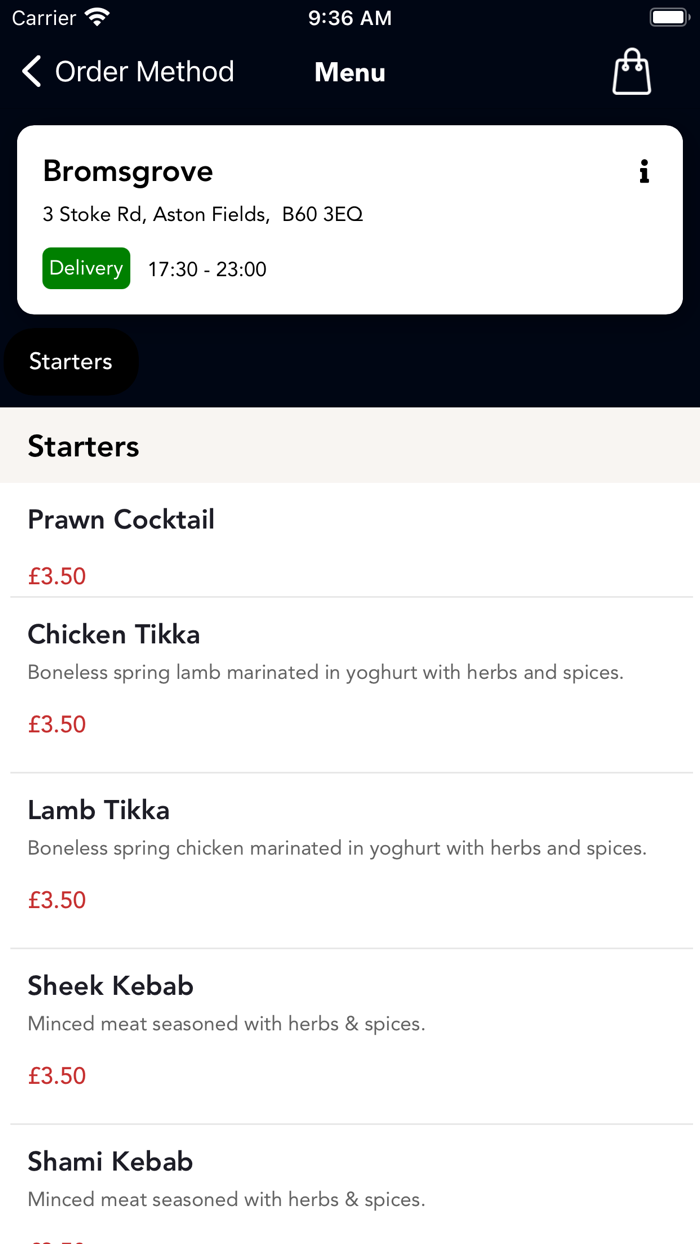The width and height of the screenshot is (700, 1244).
Task: Tap the Prawn Cocktail £3.50 price
Action: tap(57, 576)
